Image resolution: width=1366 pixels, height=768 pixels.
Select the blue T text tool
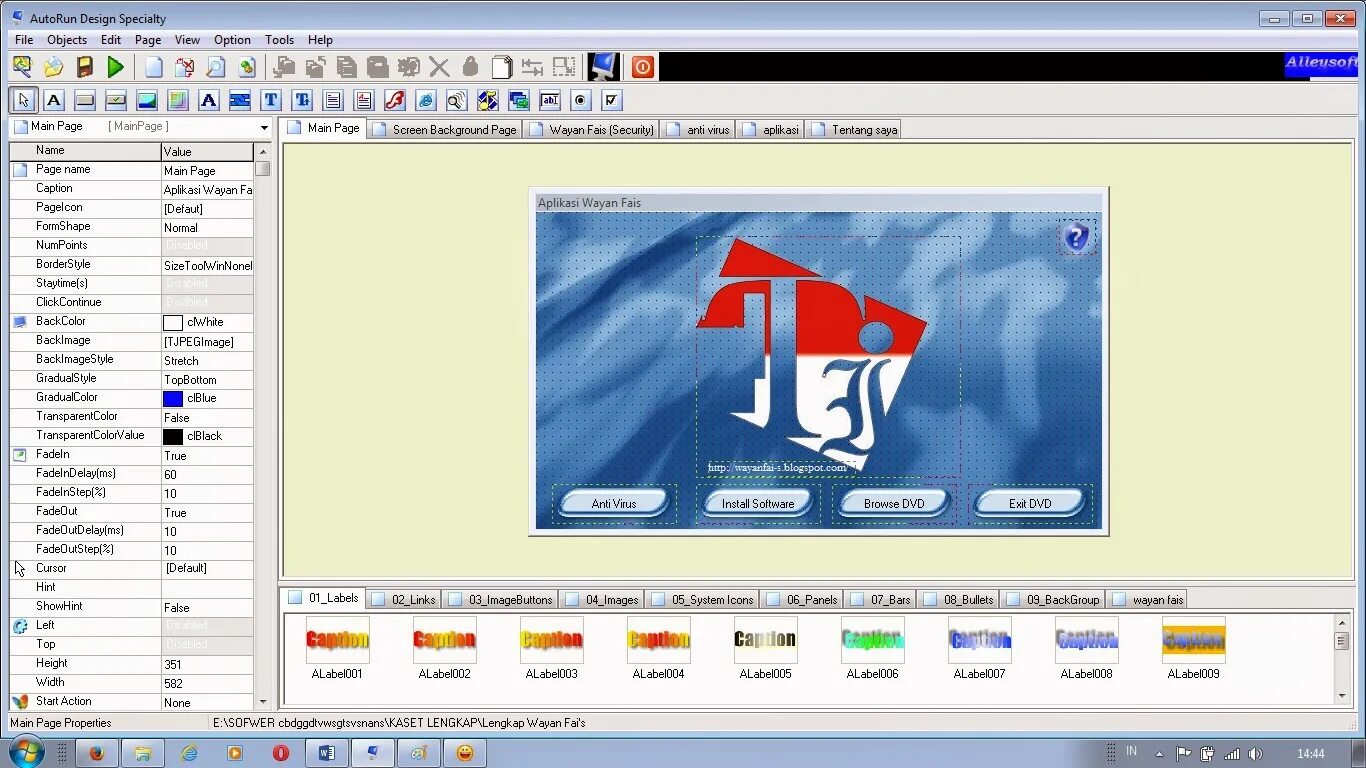tap(270, 100)
